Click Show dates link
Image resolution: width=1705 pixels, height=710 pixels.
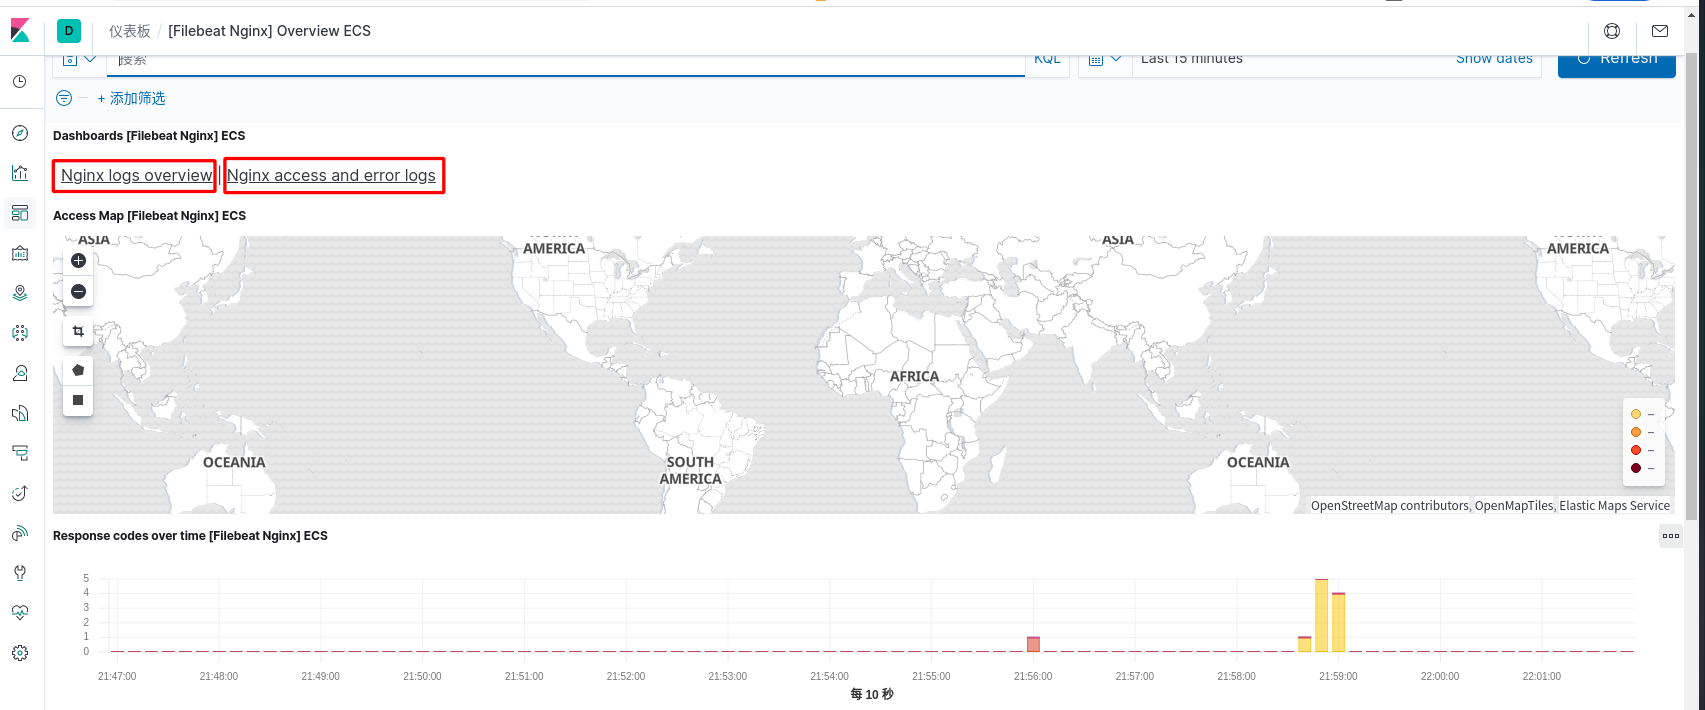tap(1494, 59)
